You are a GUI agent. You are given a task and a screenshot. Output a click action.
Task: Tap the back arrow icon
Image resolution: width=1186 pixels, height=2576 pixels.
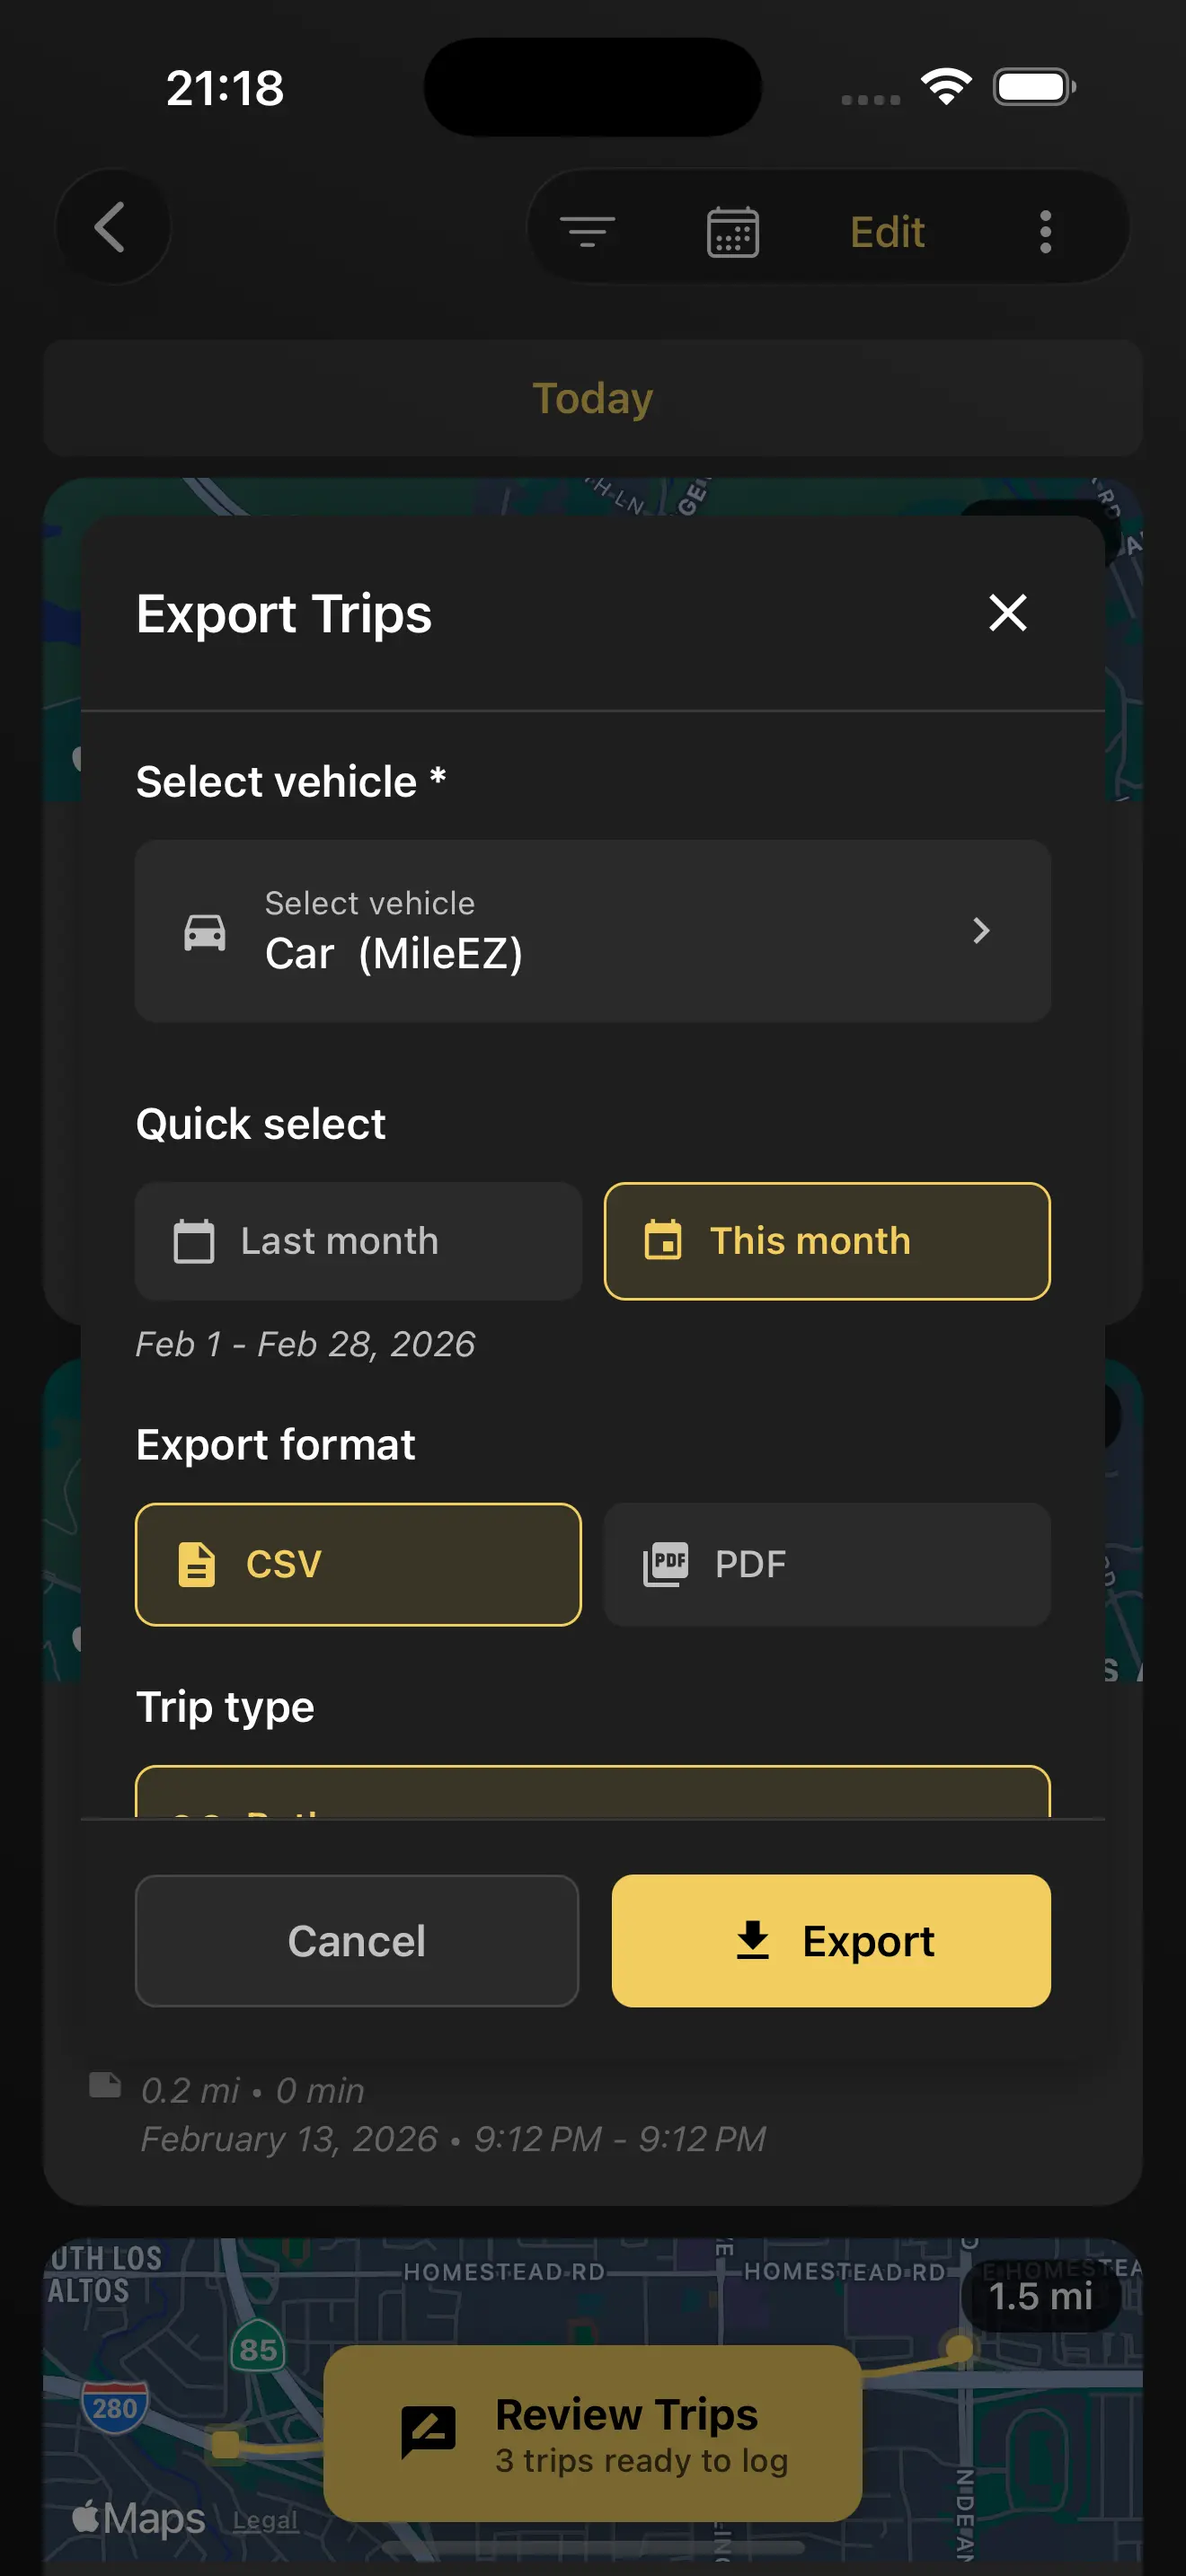(x=110, y=229)
